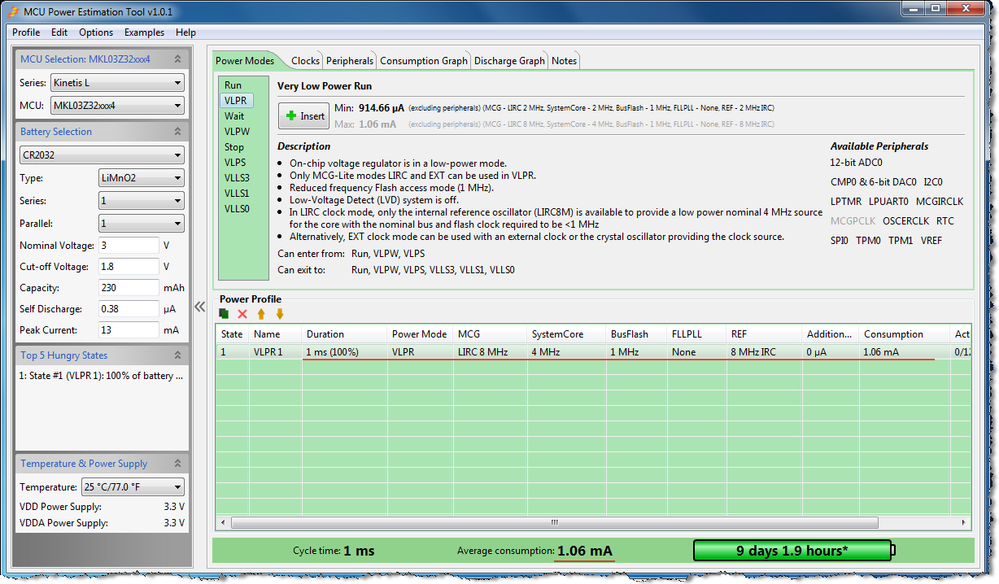Viewport: 999px width, 584px height.
Task: Switch to the Consumption Graph tab
Action: click(x=424, y=61)
